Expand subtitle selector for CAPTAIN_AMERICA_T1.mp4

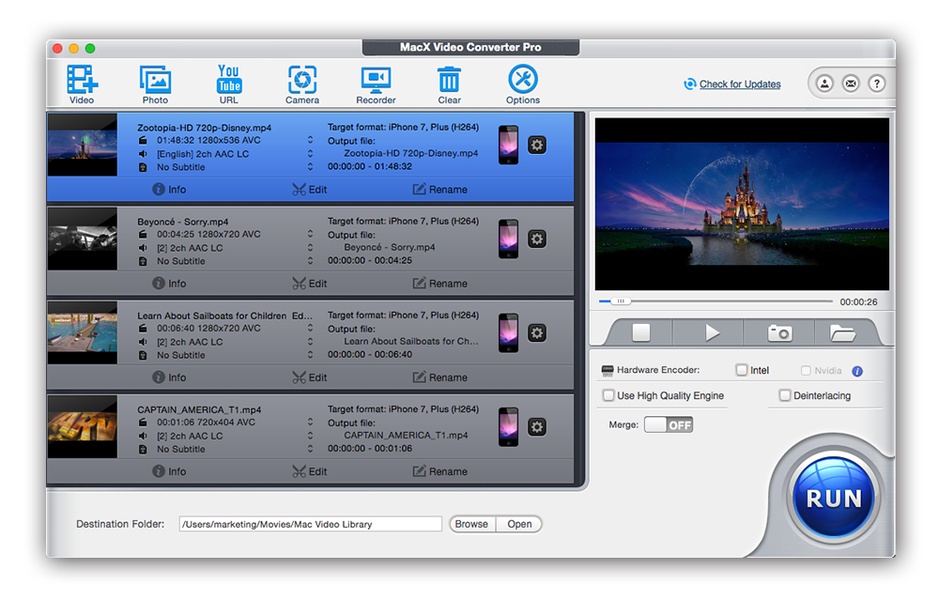(310, 449)
